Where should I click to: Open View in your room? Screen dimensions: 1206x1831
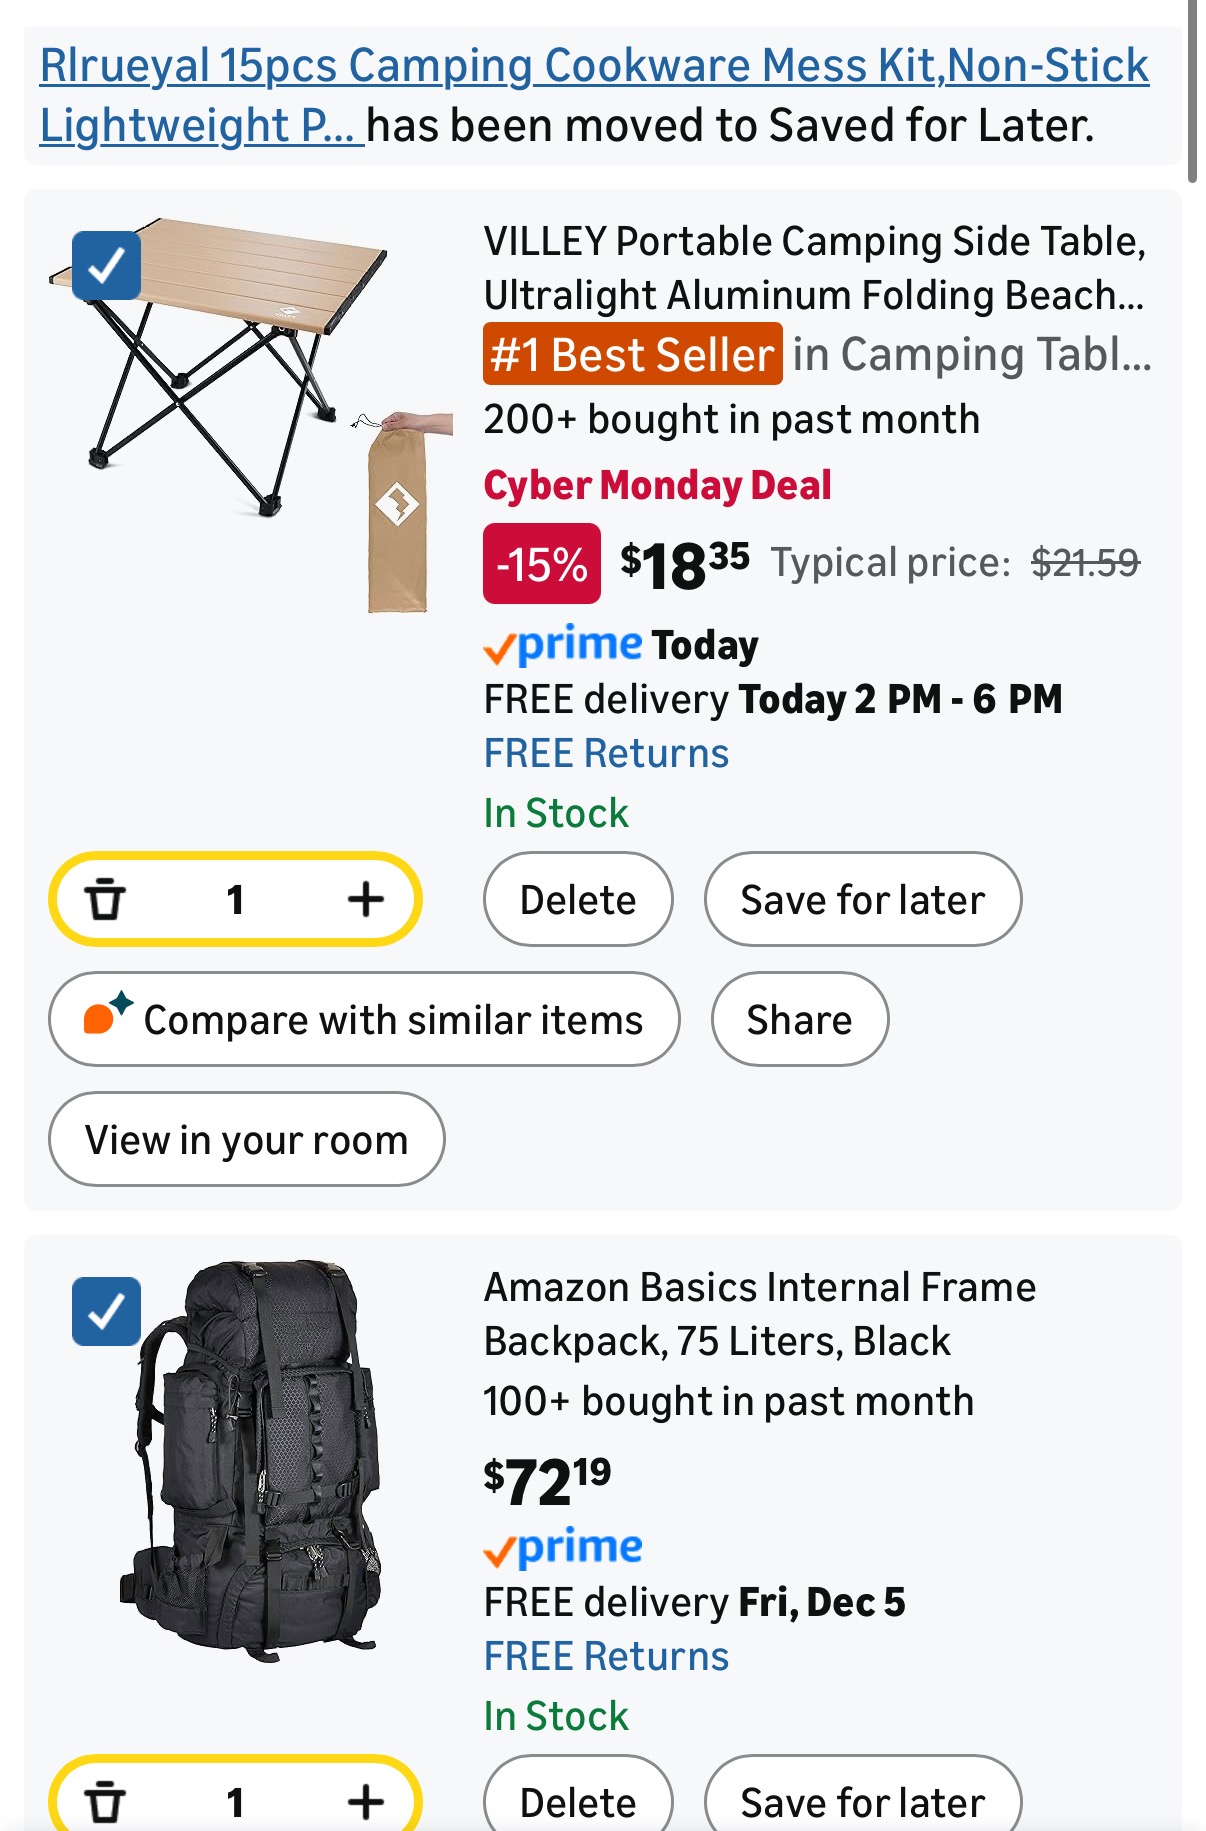click(246, 1139)
